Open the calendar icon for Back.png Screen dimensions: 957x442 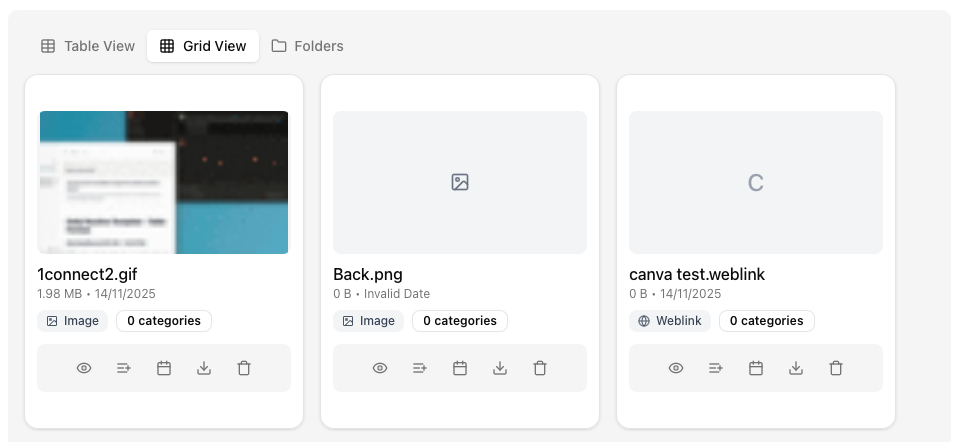coord(460,368)
